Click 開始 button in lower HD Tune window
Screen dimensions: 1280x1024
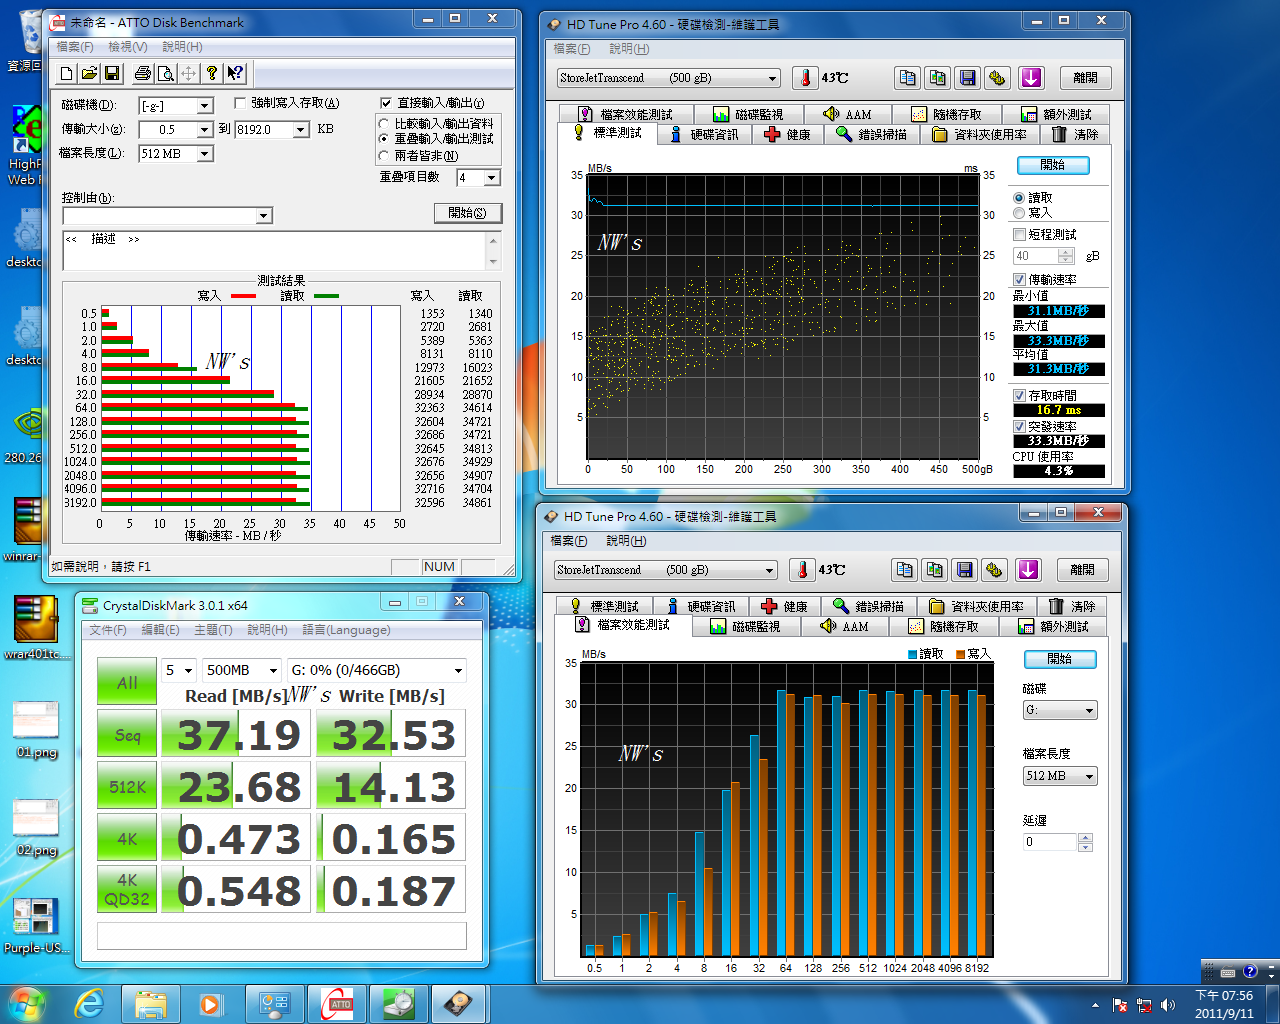tap(1060, 660)
